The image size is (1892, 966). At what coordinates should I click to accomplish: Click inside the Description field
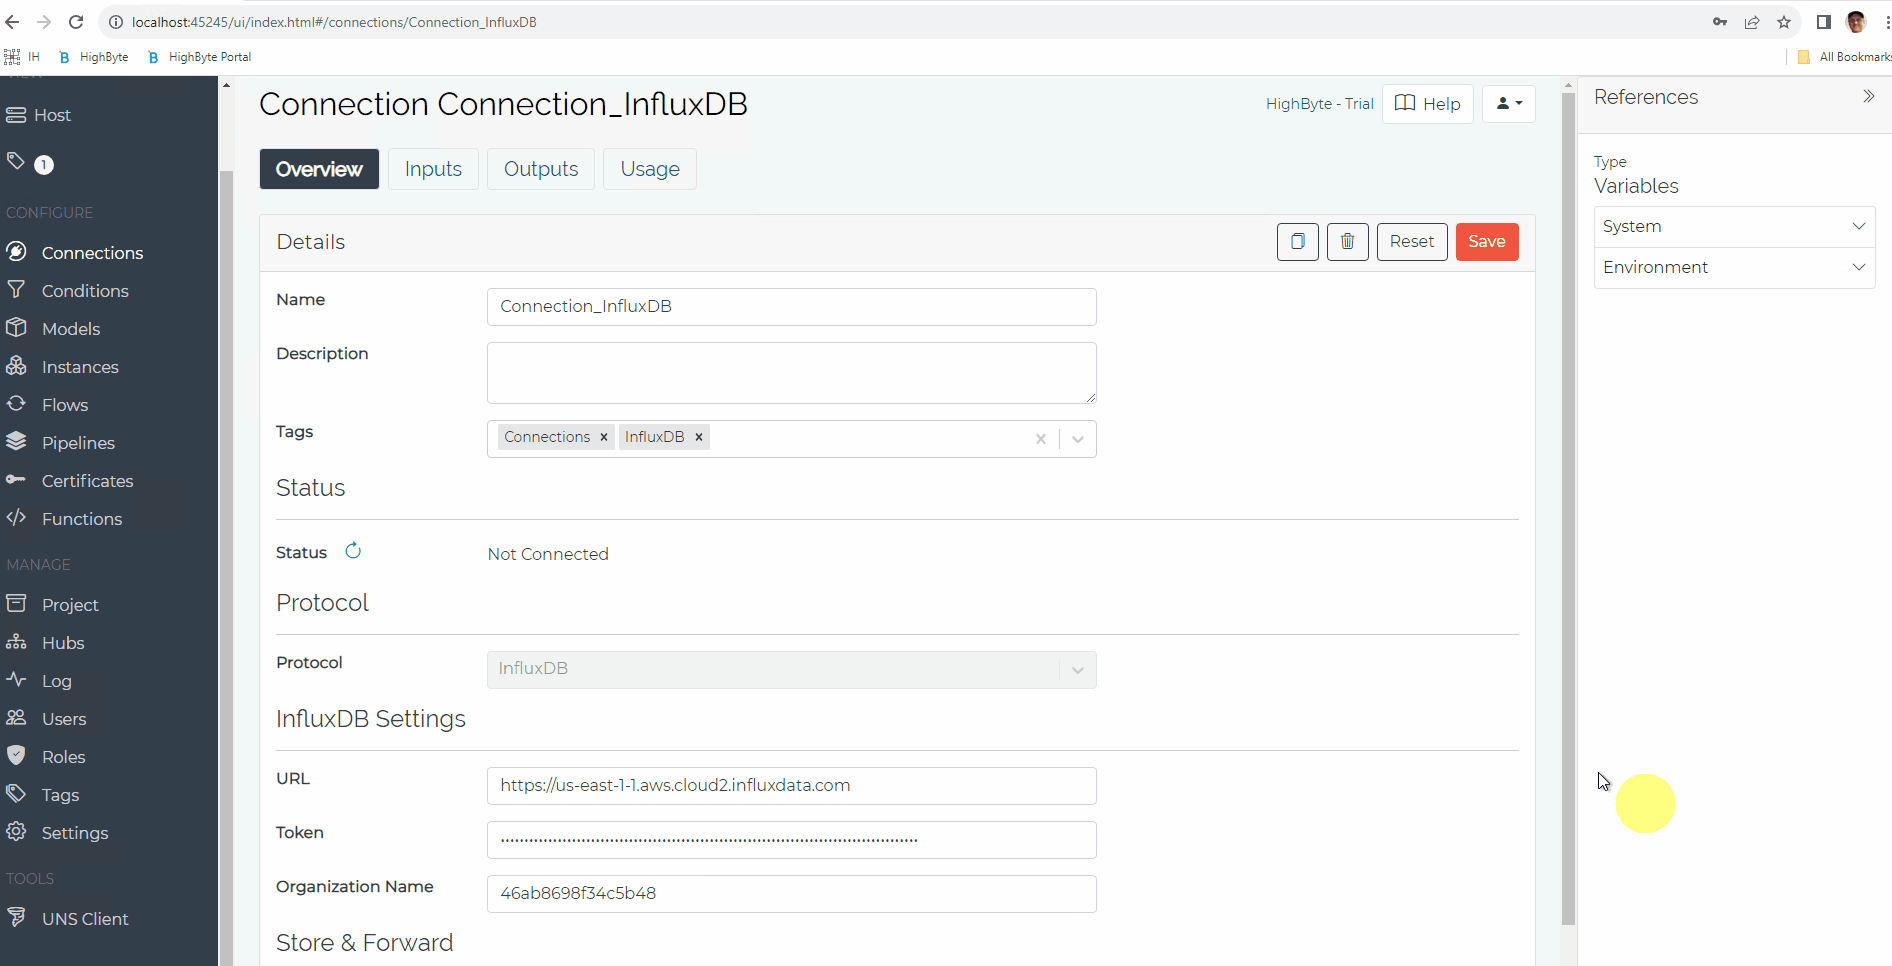click(x=790, y=372)
